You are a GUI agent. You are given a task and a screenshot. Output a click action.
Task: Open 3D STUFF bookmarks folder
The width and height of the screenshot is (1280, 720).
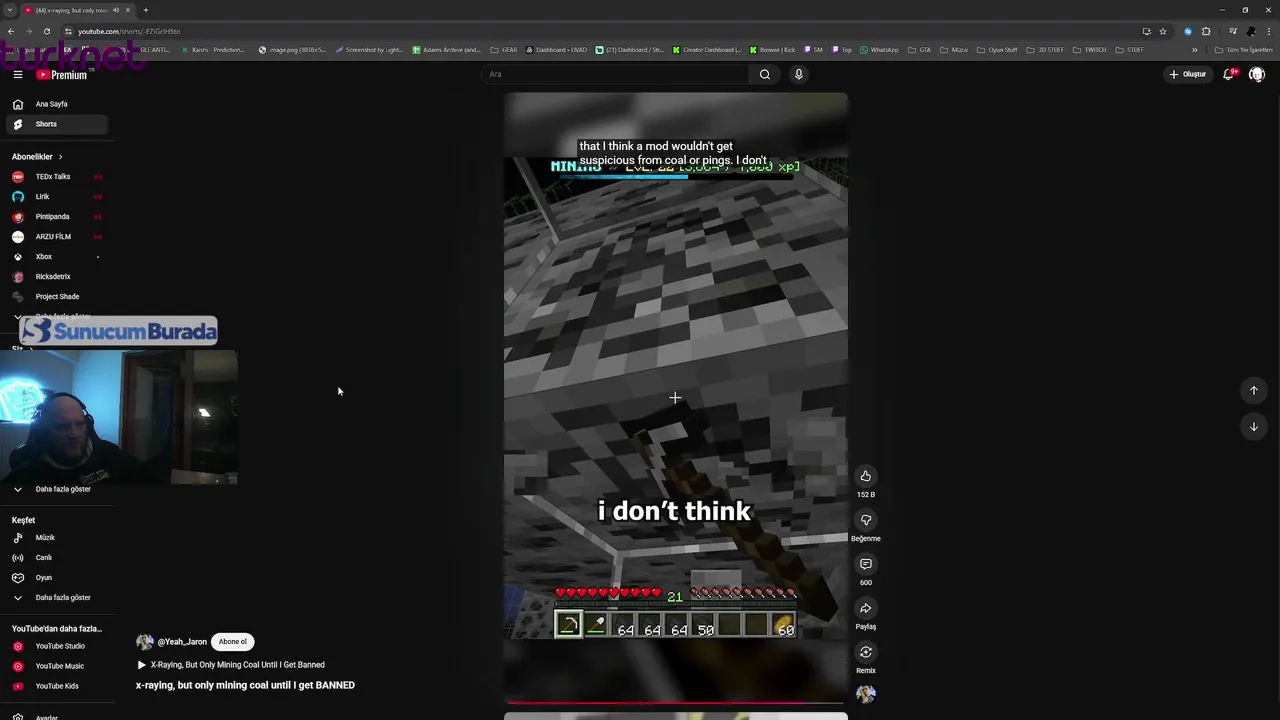[x=1045, y=50]
